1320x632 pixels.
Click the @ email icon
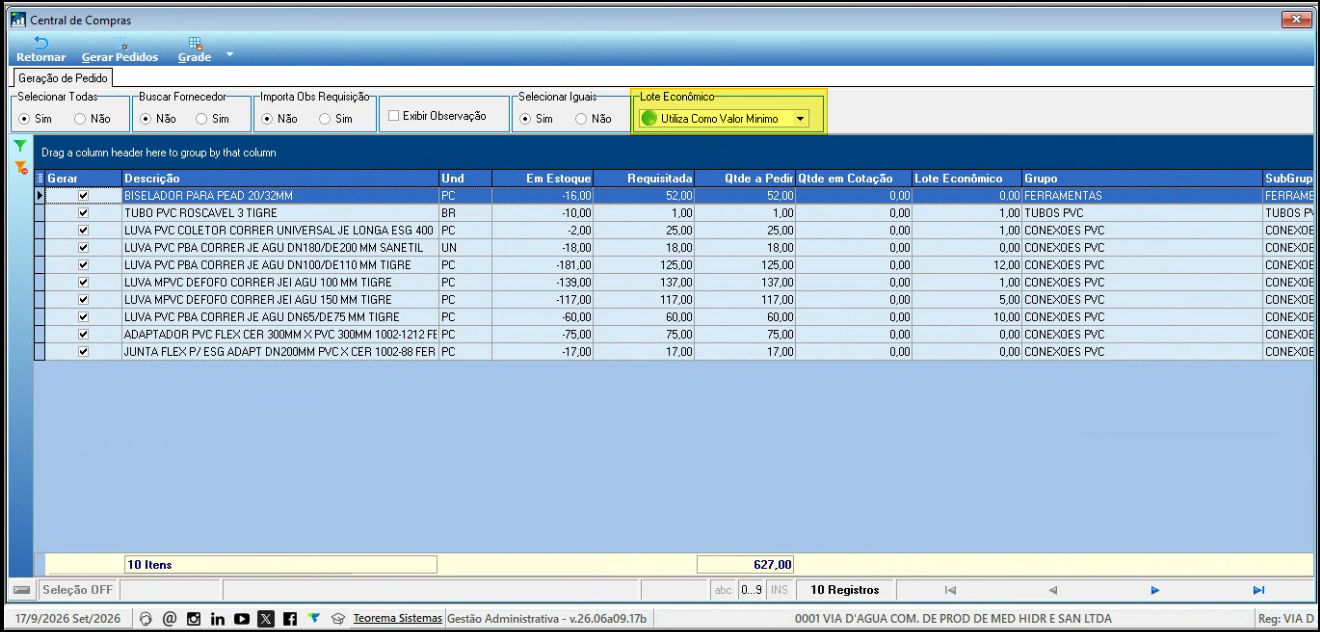point(170,619)
